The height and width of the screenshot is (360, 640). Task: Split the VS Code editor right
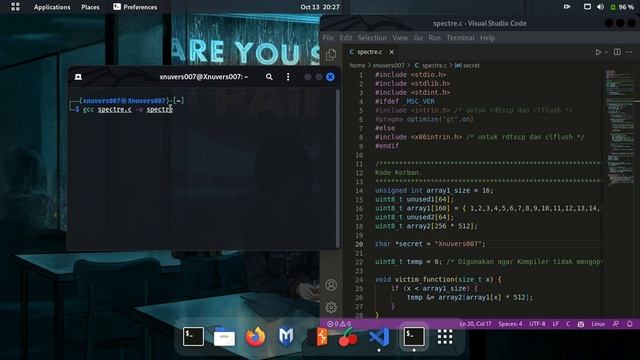pos(617,52)
